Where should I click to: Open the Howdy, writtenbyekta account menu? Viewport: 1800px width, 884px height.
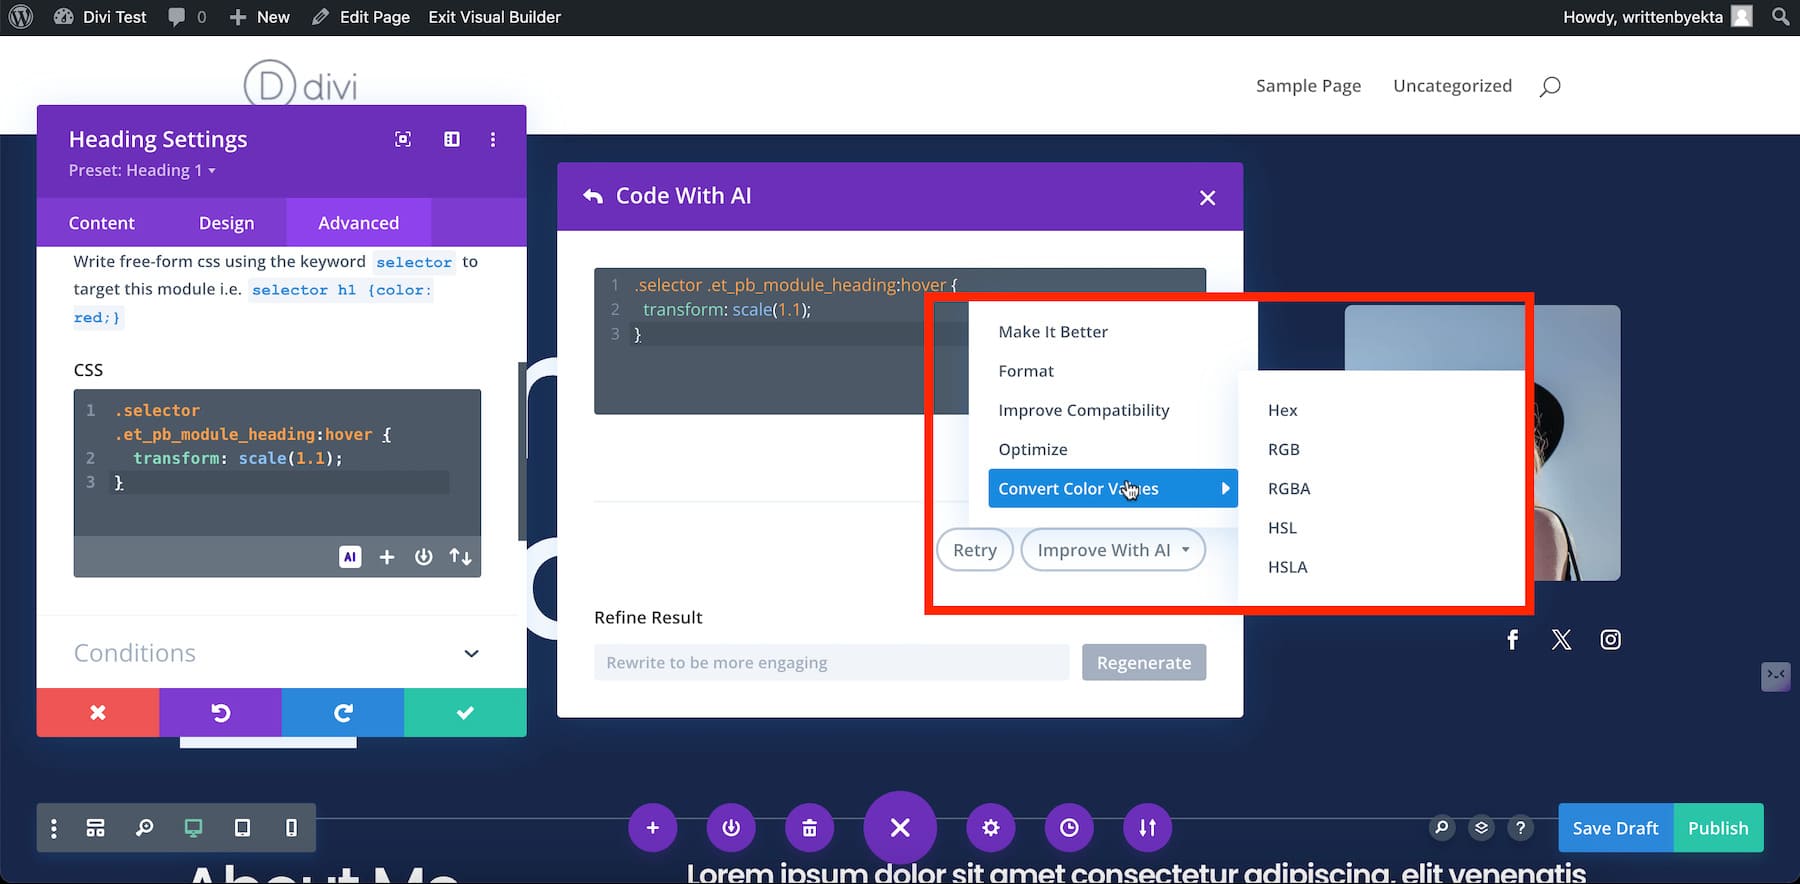1657,17
